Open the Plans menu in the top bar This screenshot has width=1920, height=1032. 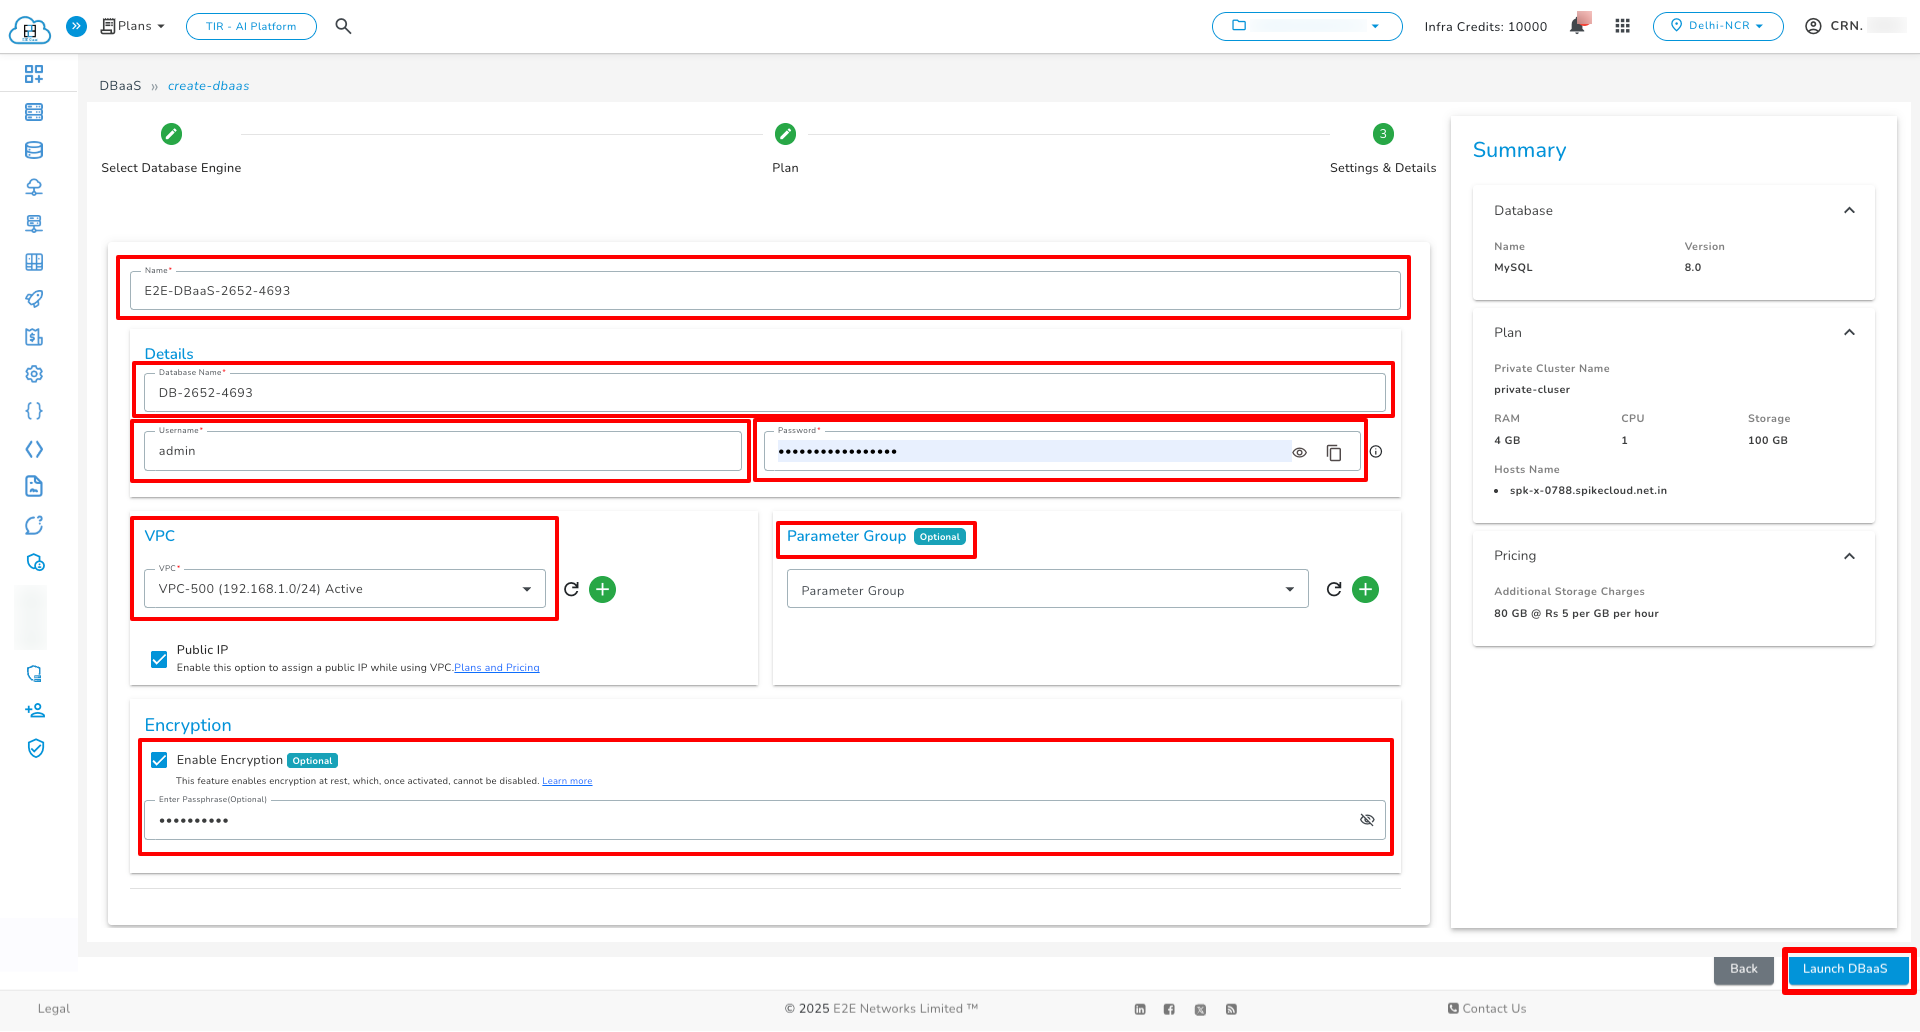(131, 25)
